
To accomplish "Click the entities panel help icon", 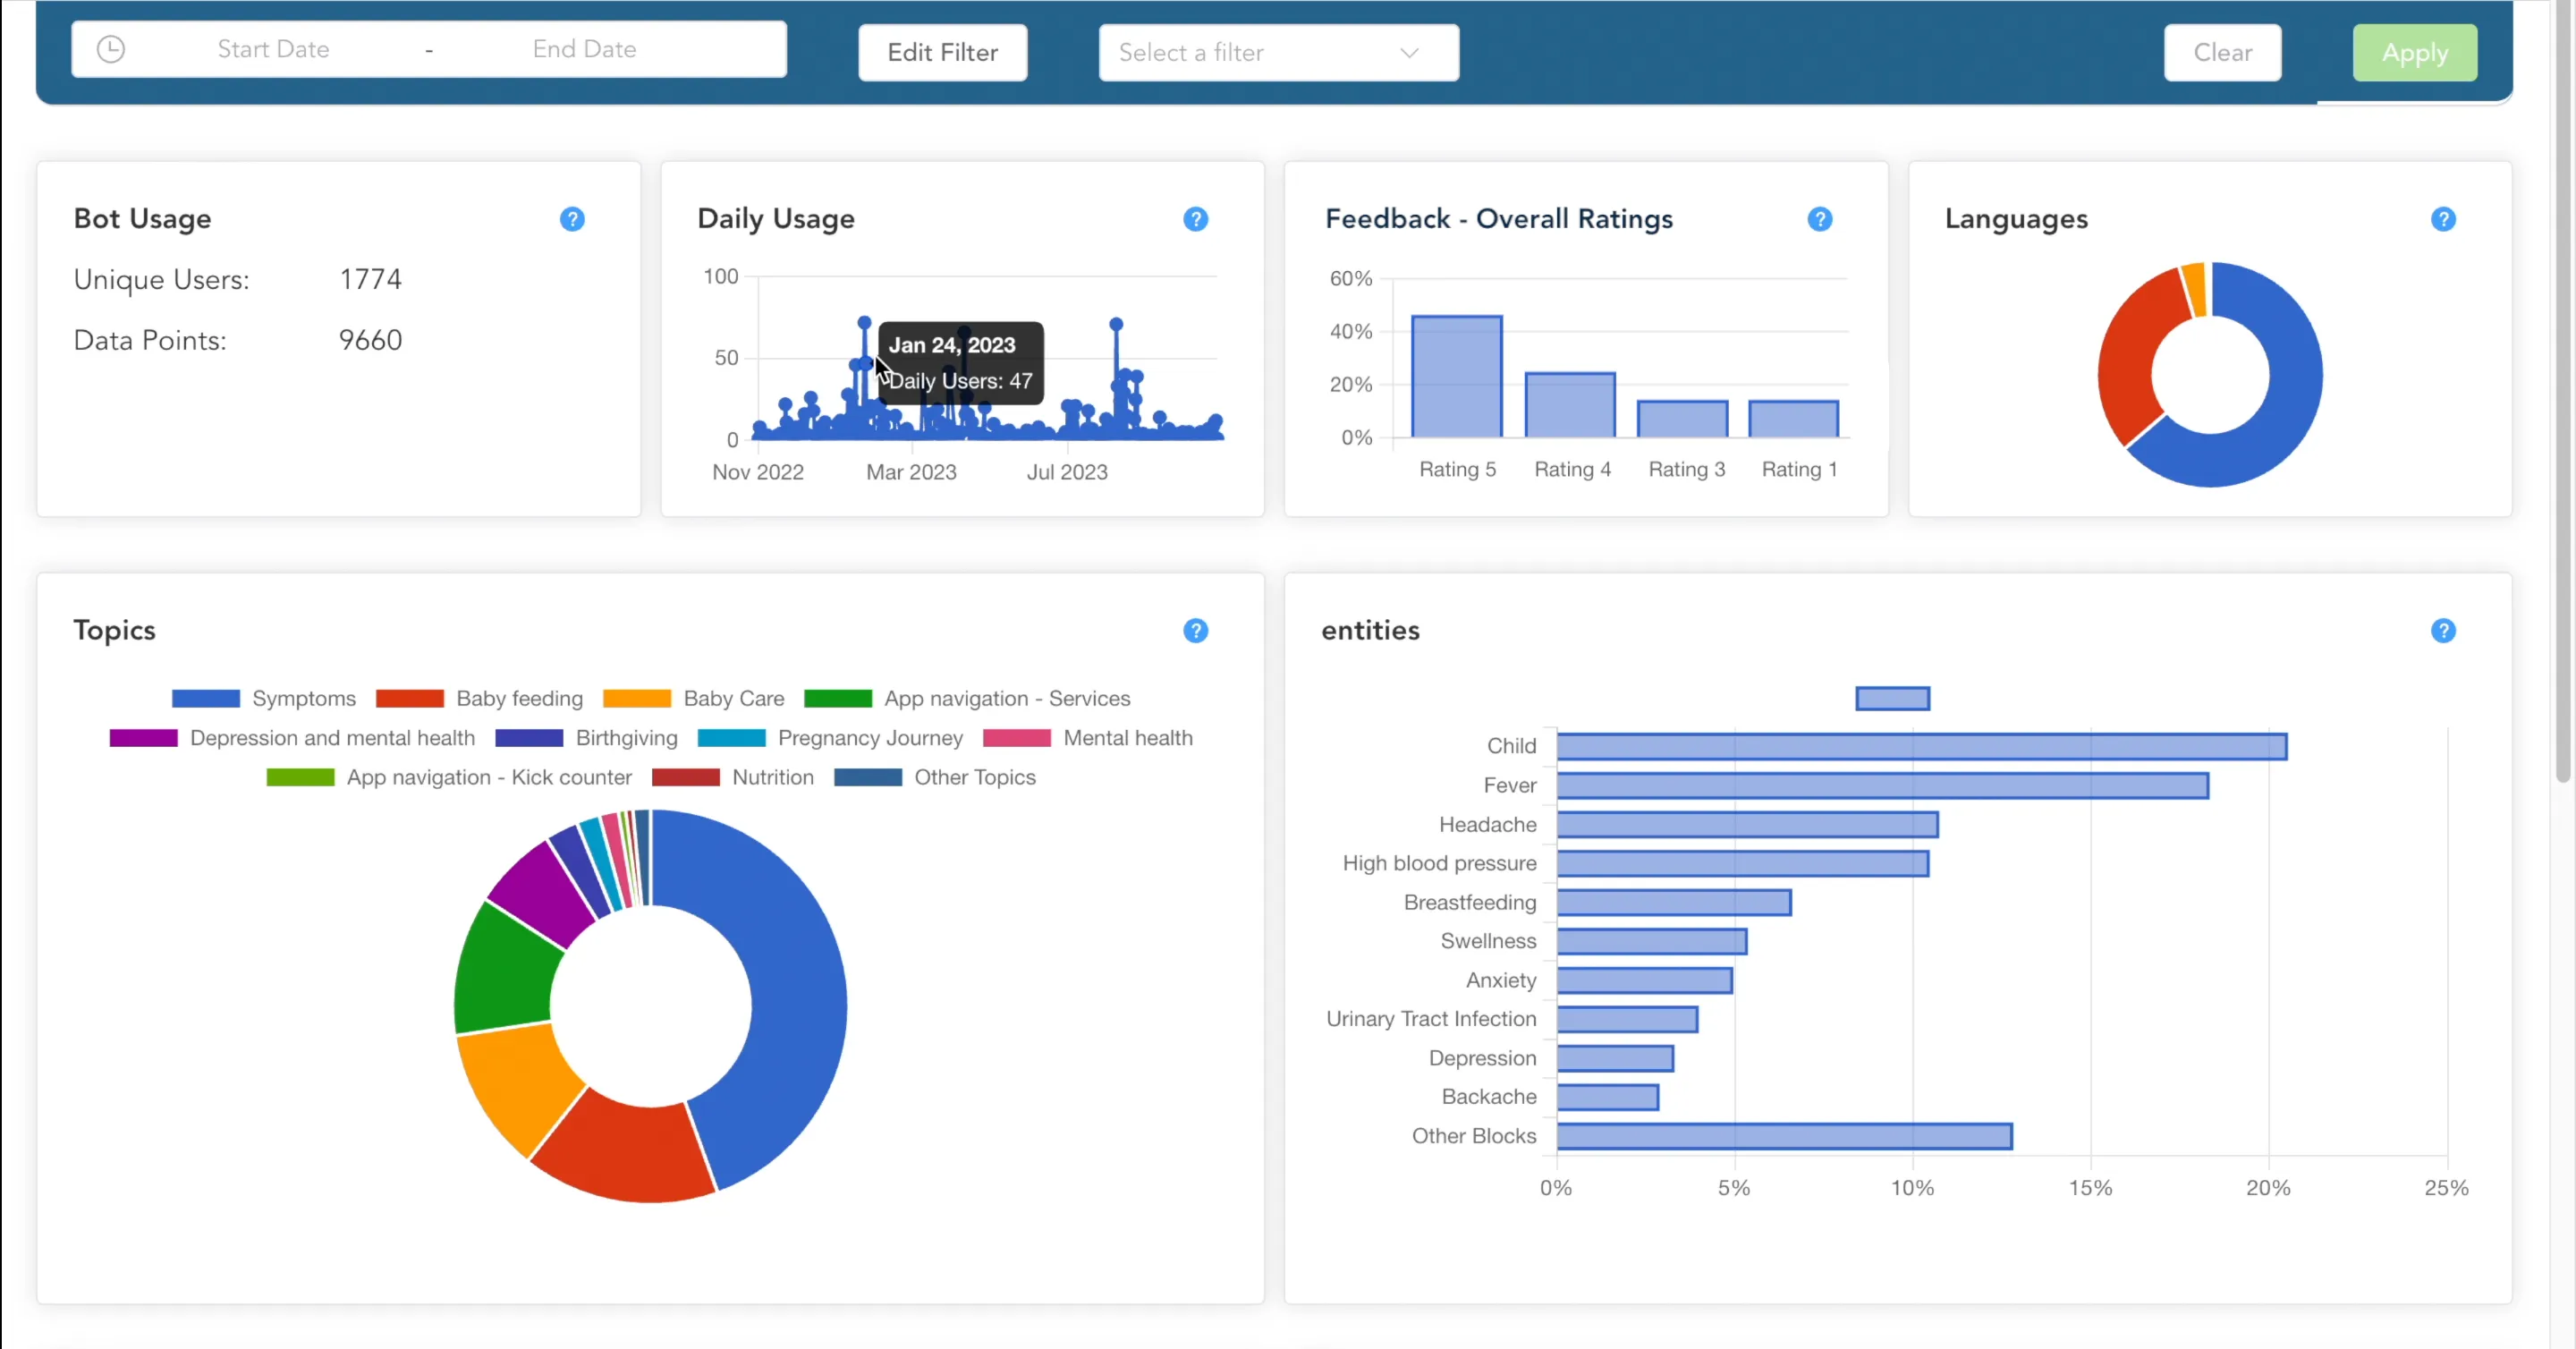I will point(2442,630).
